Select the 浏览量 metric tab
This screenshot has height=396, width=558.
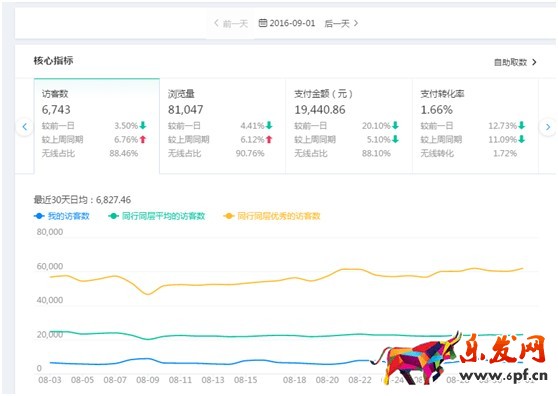click(x=223, y=126)
